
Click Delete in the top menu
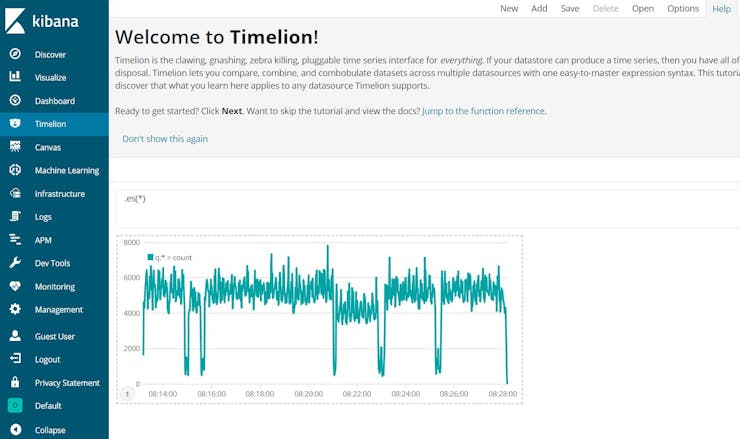[x=605, y=8]
